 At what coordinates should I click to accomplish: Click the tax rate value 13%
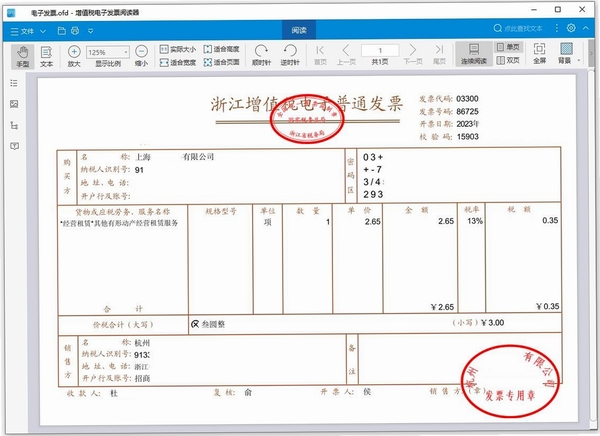[x=475, y=221]
